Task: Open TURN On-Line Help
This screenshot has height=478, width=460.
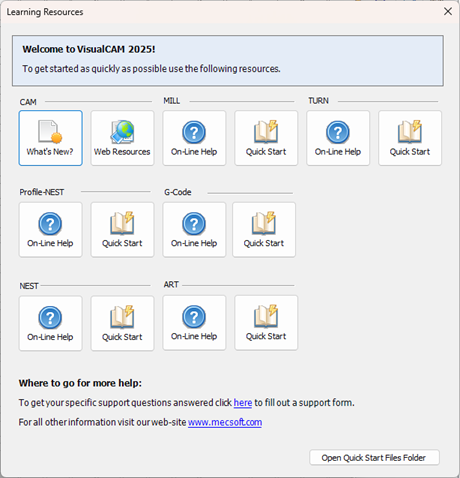Action: [338, 138]
